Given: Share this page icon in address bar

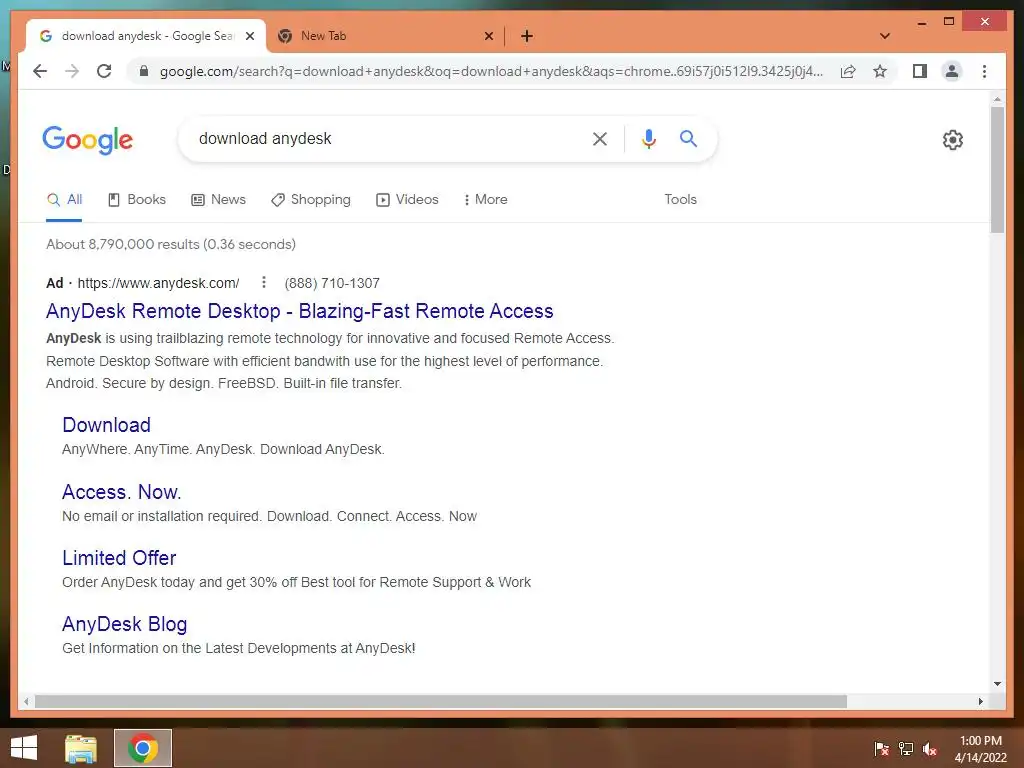Looking at the screenshot, I should point(848,71).
